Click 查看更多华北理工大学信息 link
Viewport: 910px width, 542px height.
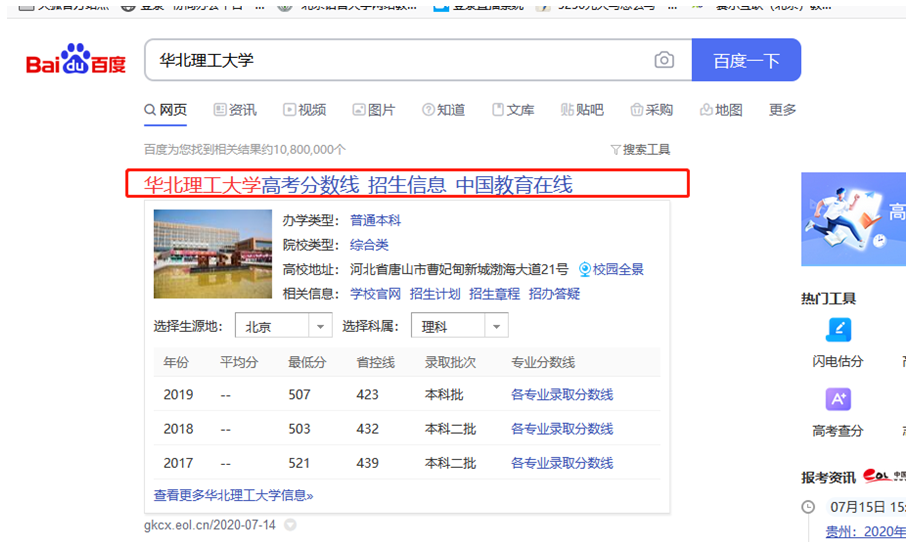click(233, 495)
